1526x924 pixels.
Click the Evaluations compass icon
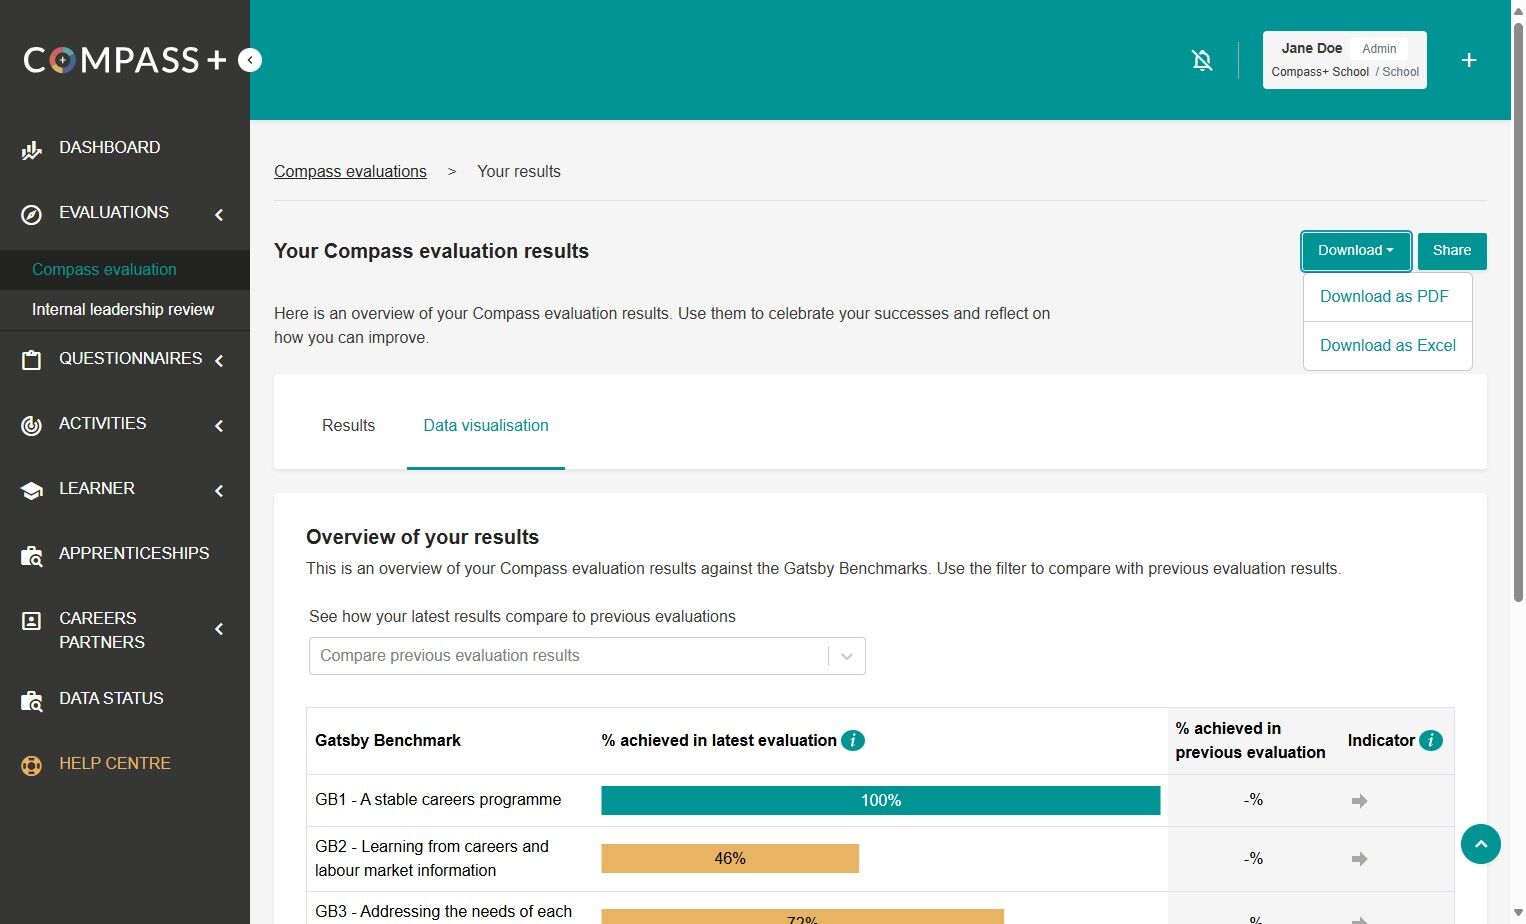pyautogui.click(x=32, y=214)
